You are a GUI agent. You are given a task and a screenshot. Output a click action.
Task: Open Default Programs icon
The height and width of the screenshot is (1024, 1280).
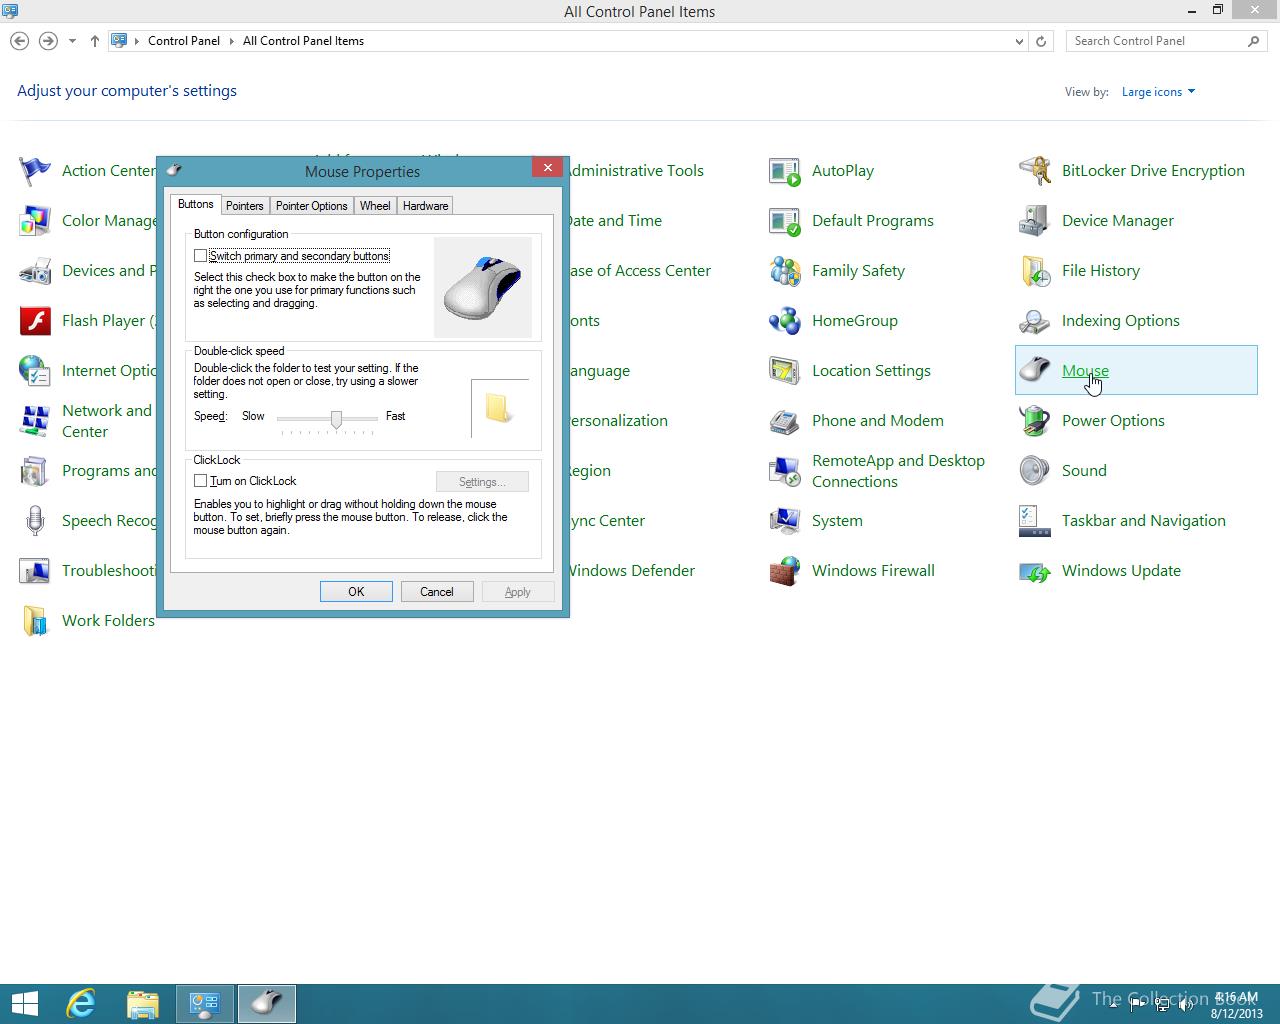[x=785, y=221]
